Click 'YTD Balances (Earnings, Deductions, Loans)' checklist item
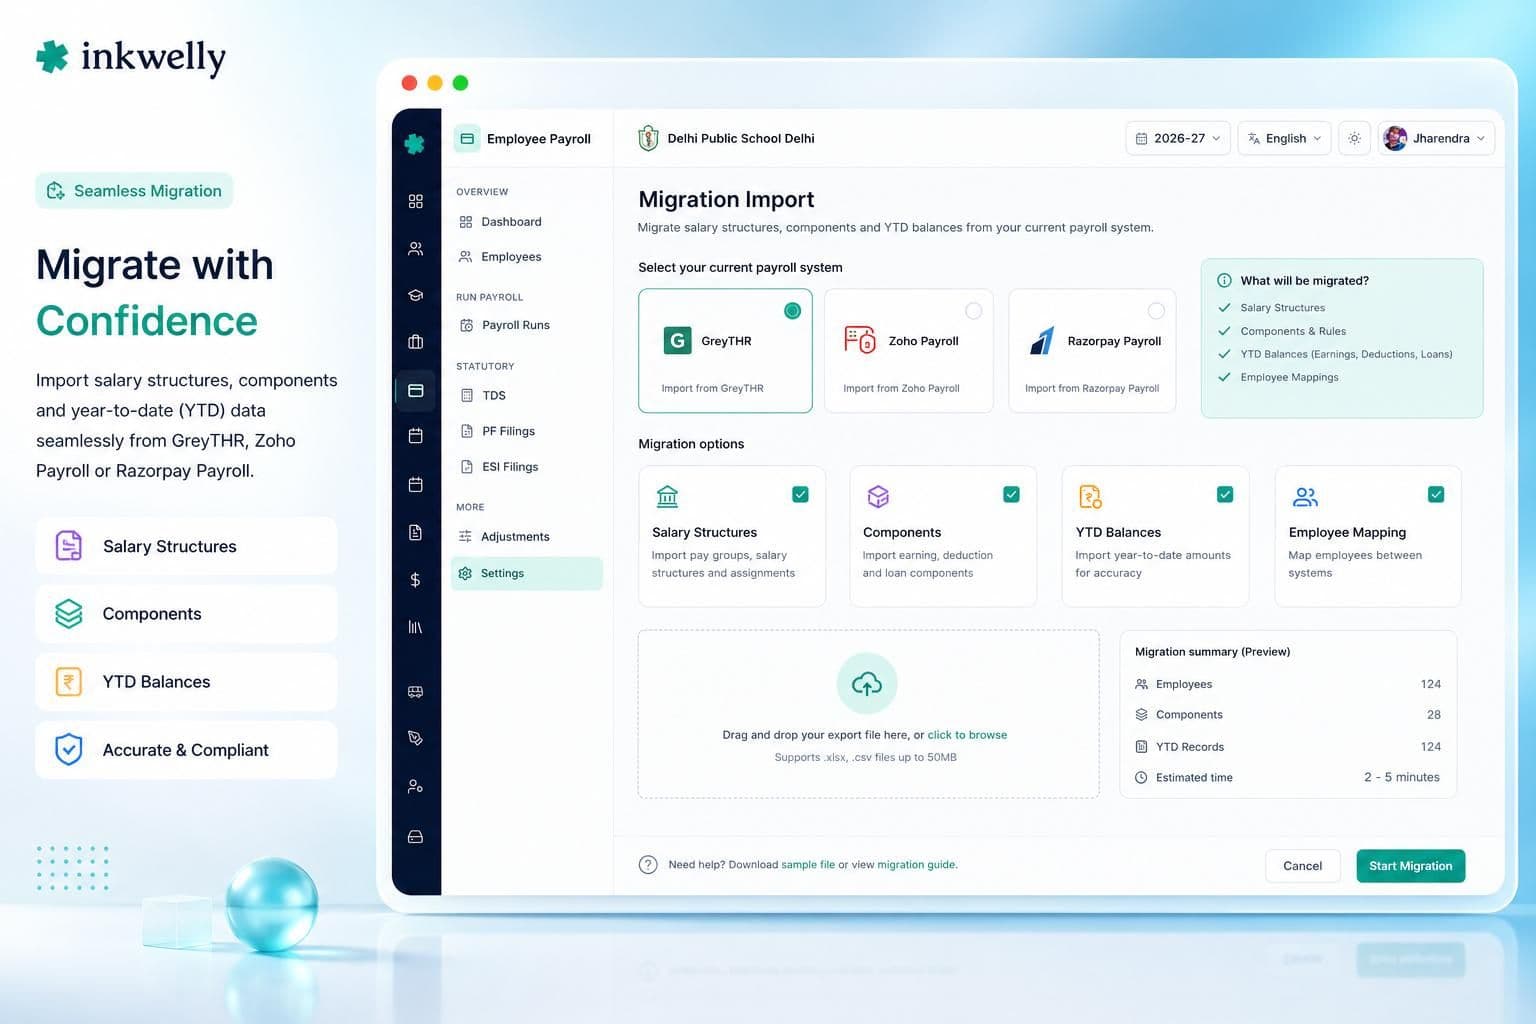Screen dimensions: 1536x1024 click(1346, 354)
